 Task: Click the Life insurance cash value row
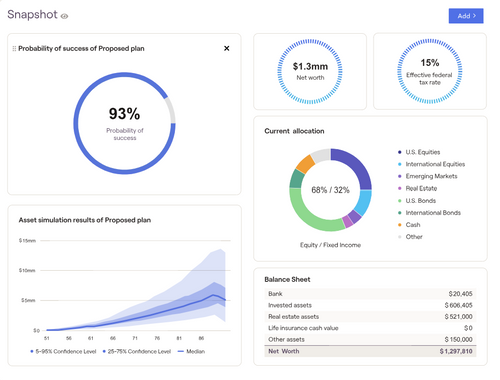point(370,328)
